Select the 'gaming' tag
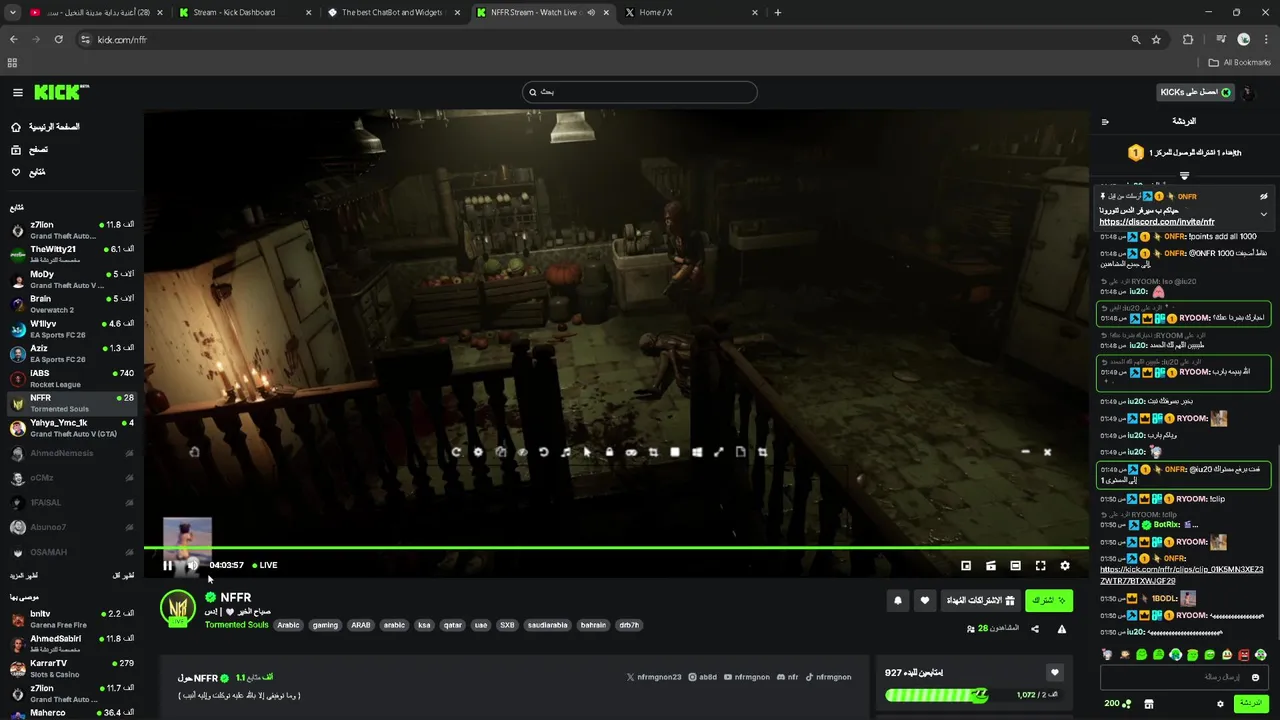The height and width of the screenshot is (720, 1280). point(325,625)
